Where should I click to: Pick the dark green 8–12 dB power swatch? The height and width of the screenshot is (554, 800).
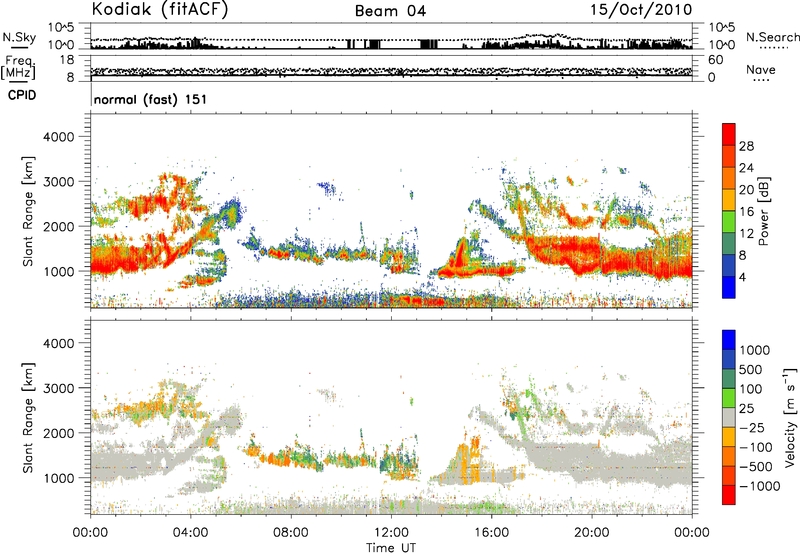(x=729, y=244)
